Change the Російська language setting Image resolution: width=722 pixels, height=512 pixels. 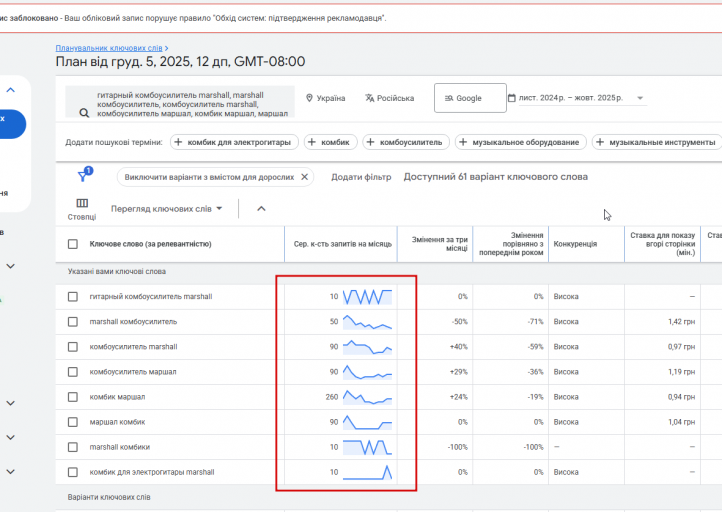390,98
